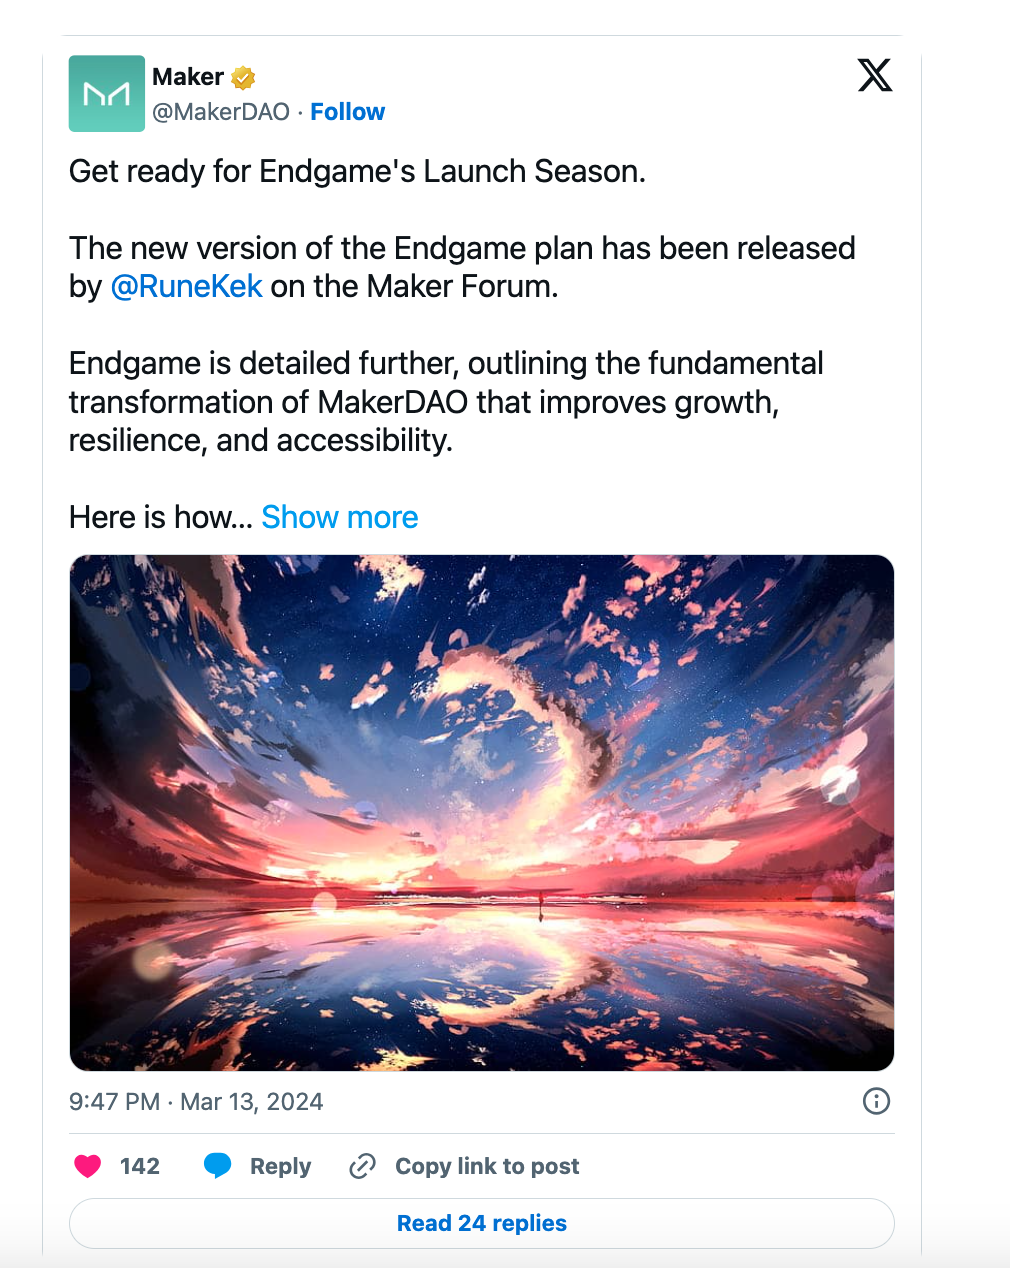Image resolution: width=1010 pixels, height=1268 pixels.
Task: Click the 142 likes count
Action: point(140,1166)
